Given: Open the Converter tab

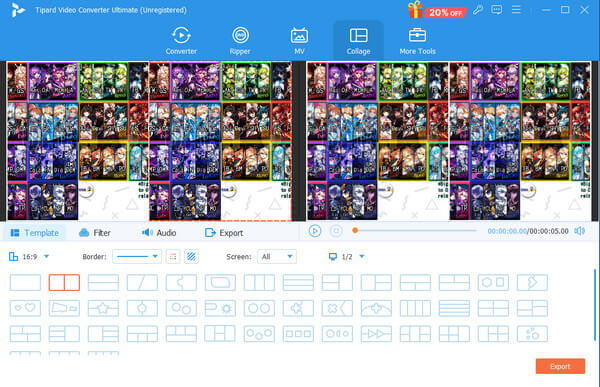Looking at the screenshot, I should tap(181, 41).
